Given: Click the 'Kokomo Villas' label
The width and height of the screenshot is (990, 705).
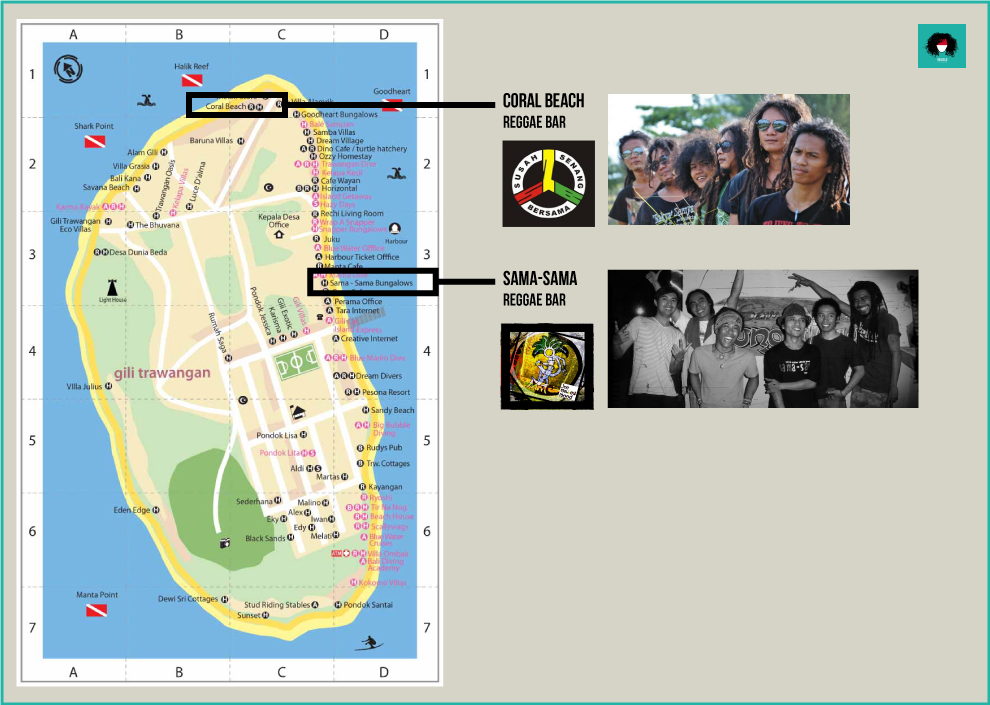Looking at the screenshot, I should 383,583.
